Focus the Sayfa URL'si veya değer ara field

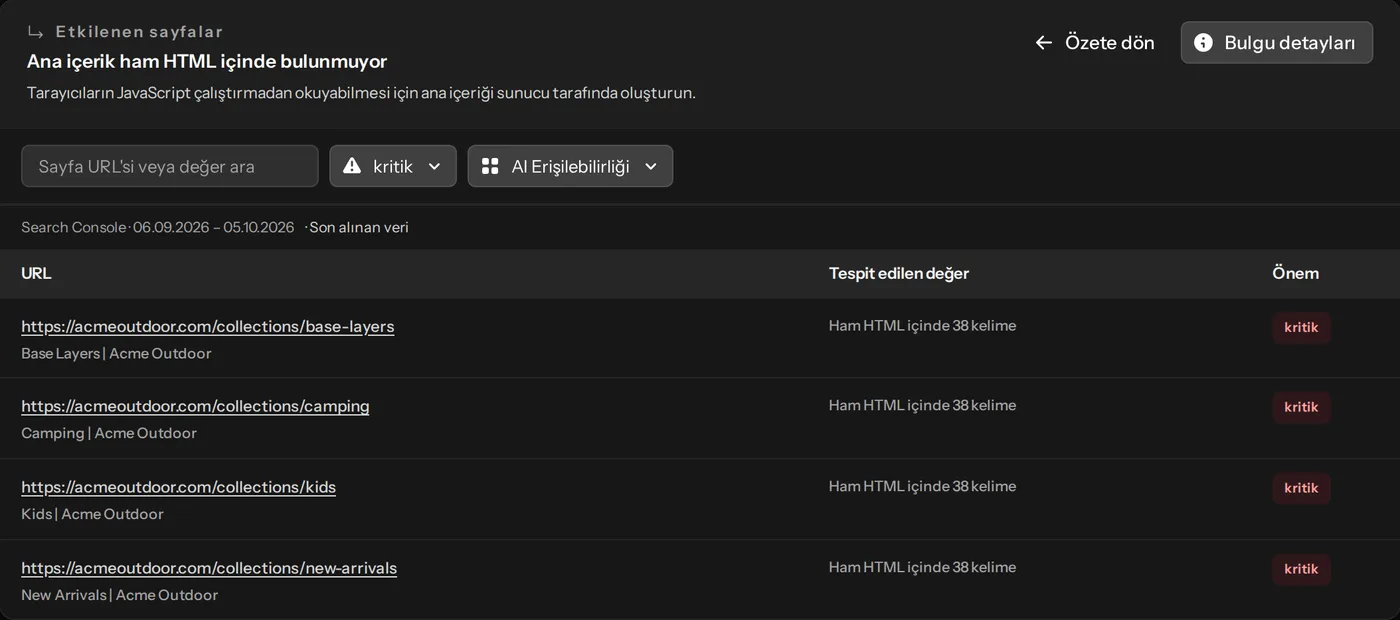tap(170, 166)
